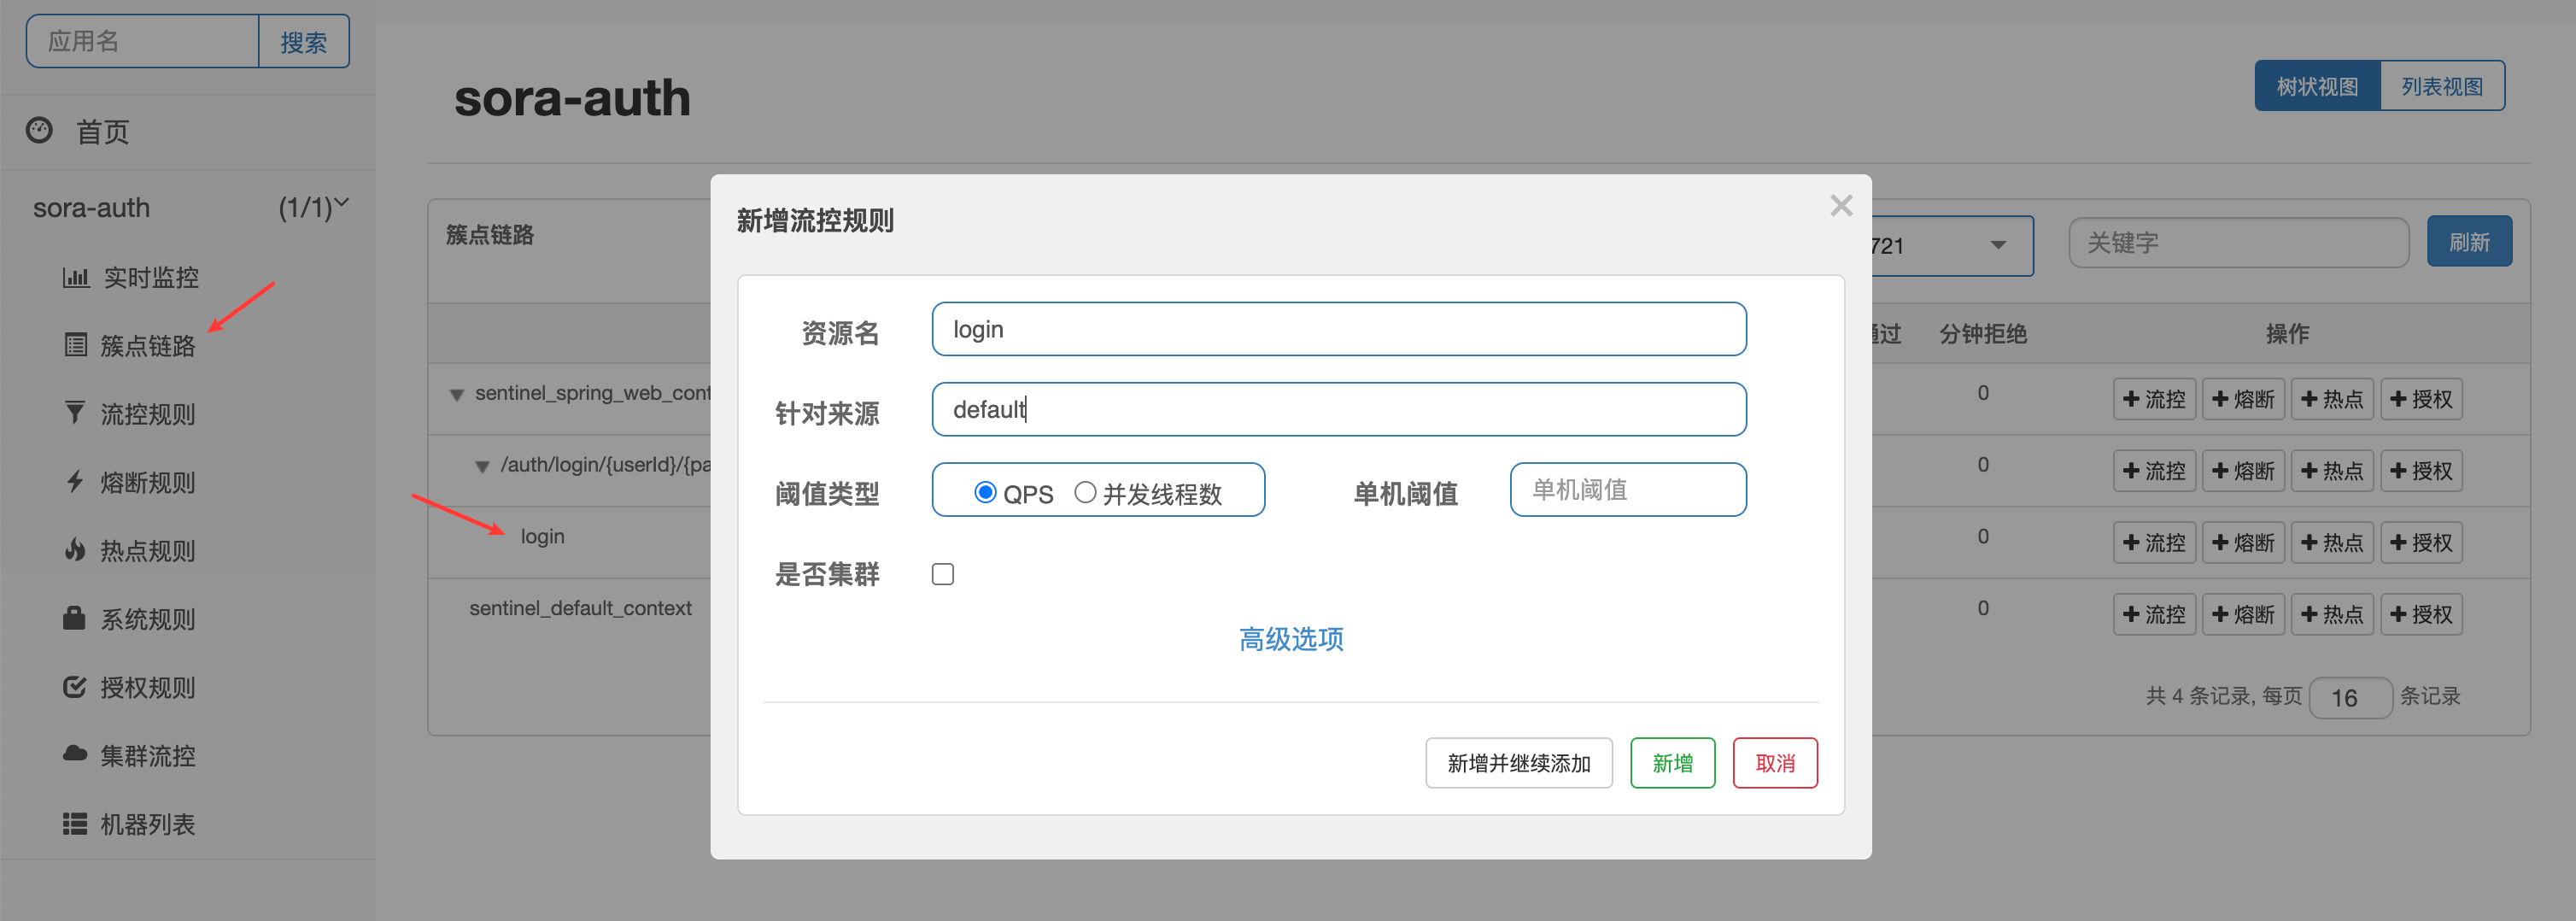Click the cloud icon for 集群流控
This screenshot has width=2576, height=921.
75,754
